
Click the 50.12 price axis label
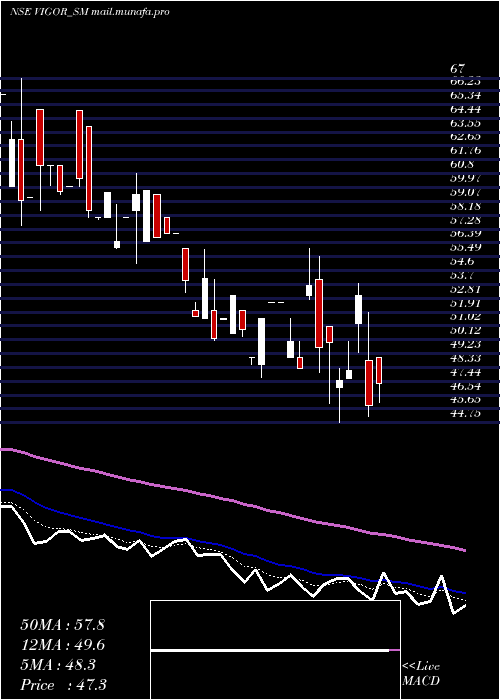[x=465, y=330]
